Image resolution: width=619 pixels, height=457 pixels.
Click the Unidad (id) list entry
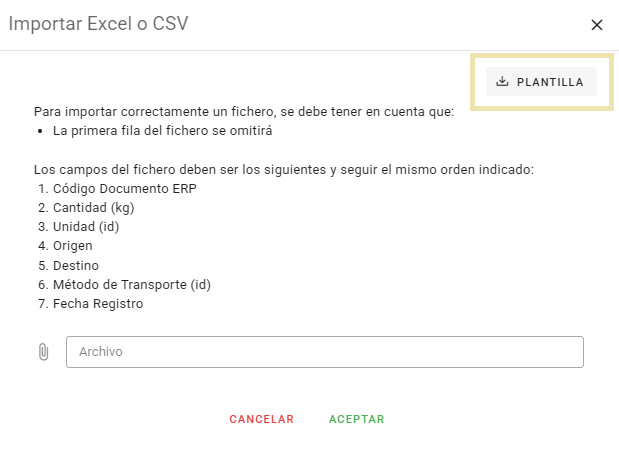pyautogui.click(x=88, y=227)
